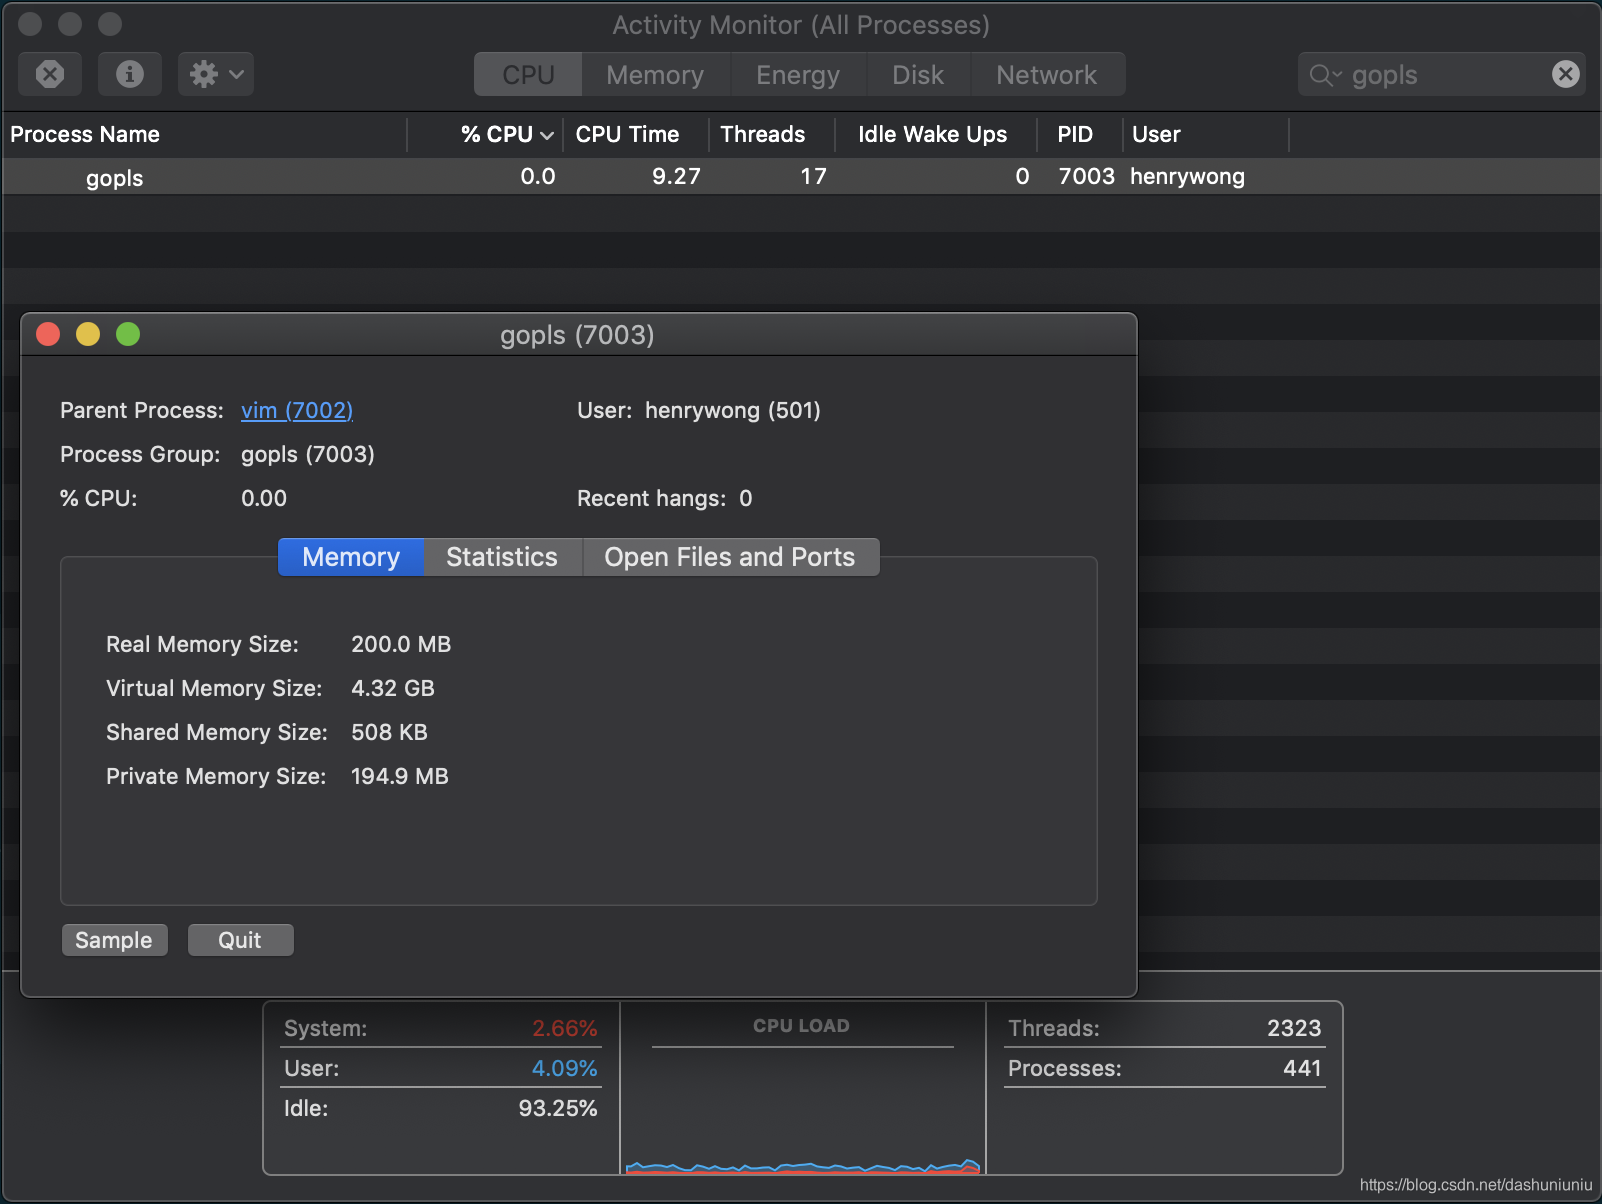Switch to the main Memory tab
Image resolution: width=1602 pixels, height=1204 pixels.
tap(655, 75)
